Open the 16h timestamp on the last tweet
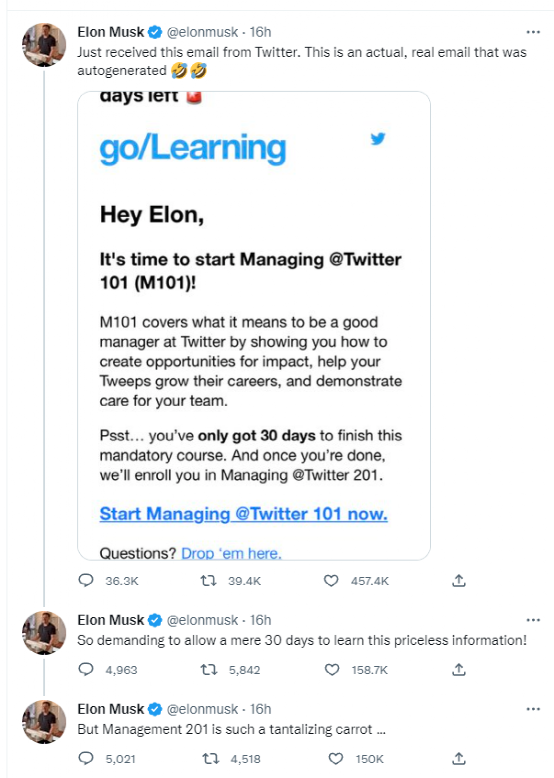Viewport: 554px width, 778px height. tap(260, 709)
